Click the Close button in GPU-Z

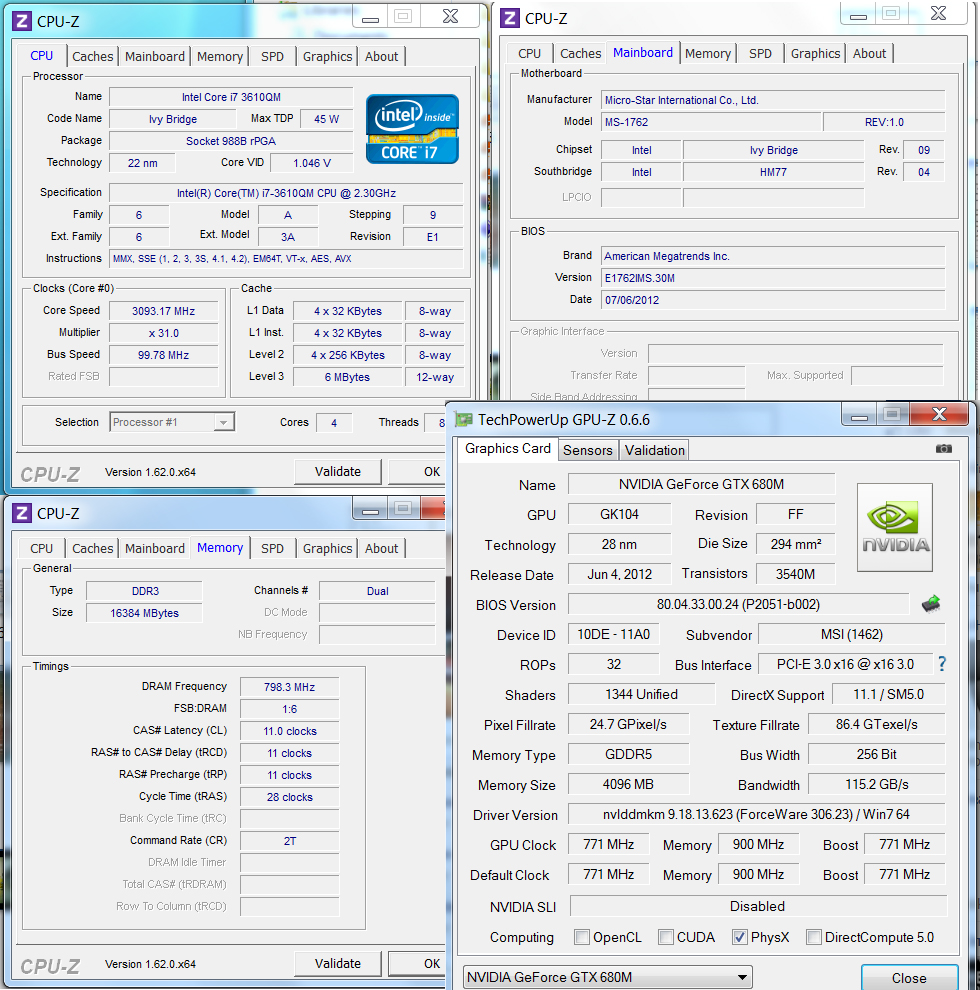pos(909,978)
